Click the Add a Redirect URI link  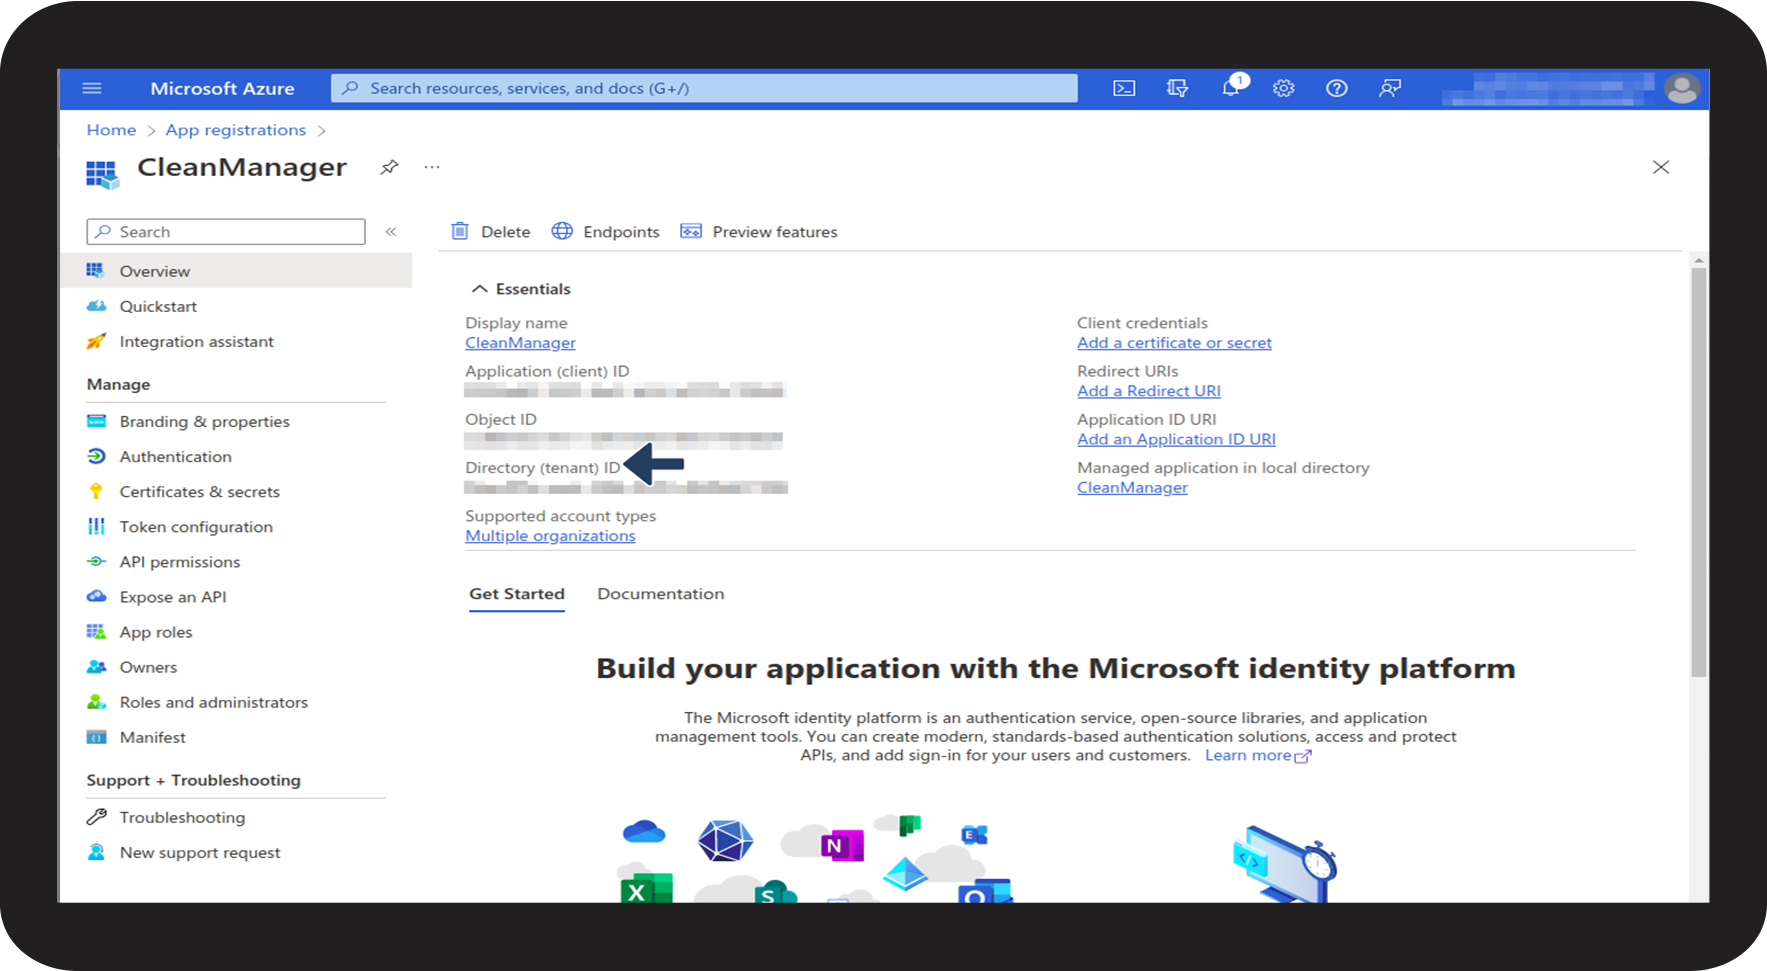click(1148, 391)
